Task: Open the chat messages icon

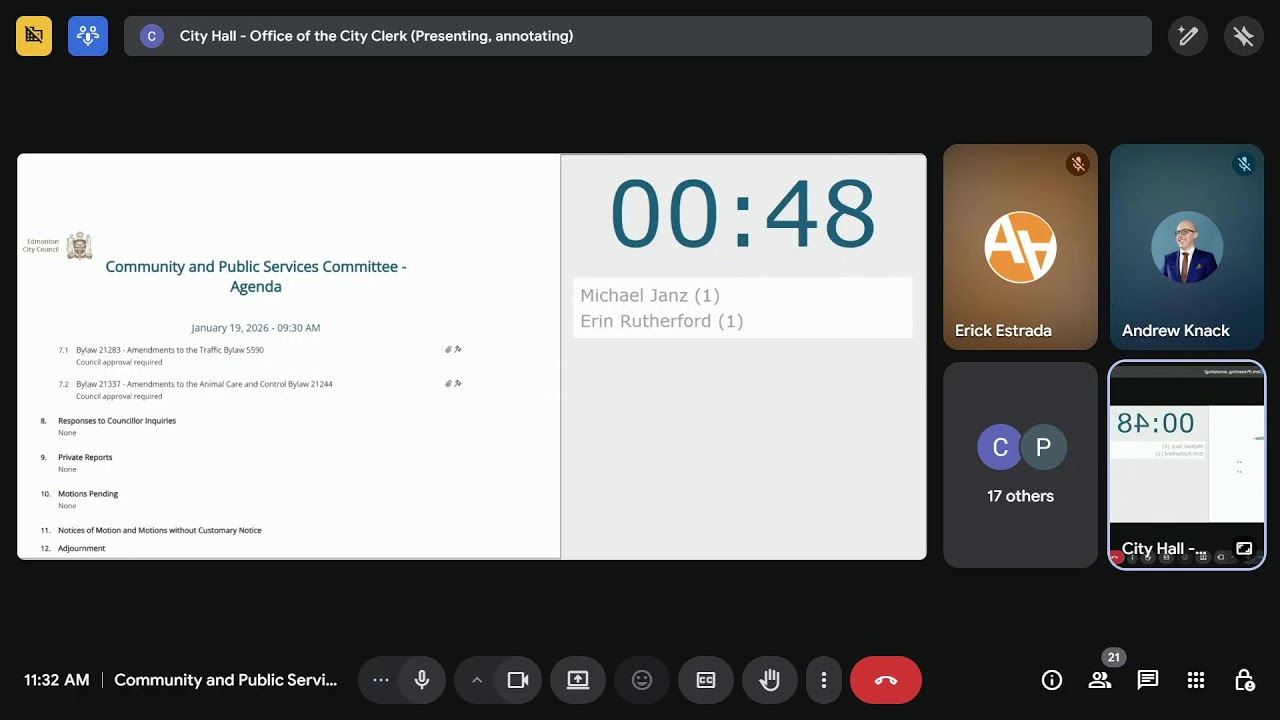Action: coord(1148,680)
